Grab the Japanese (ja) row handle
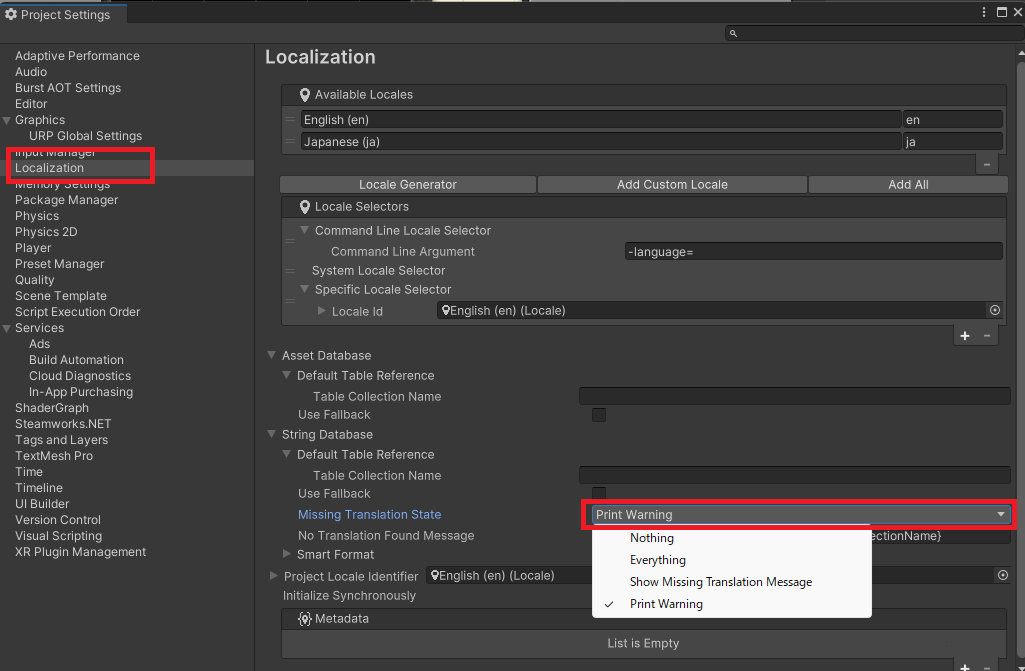 coord(290,141)
